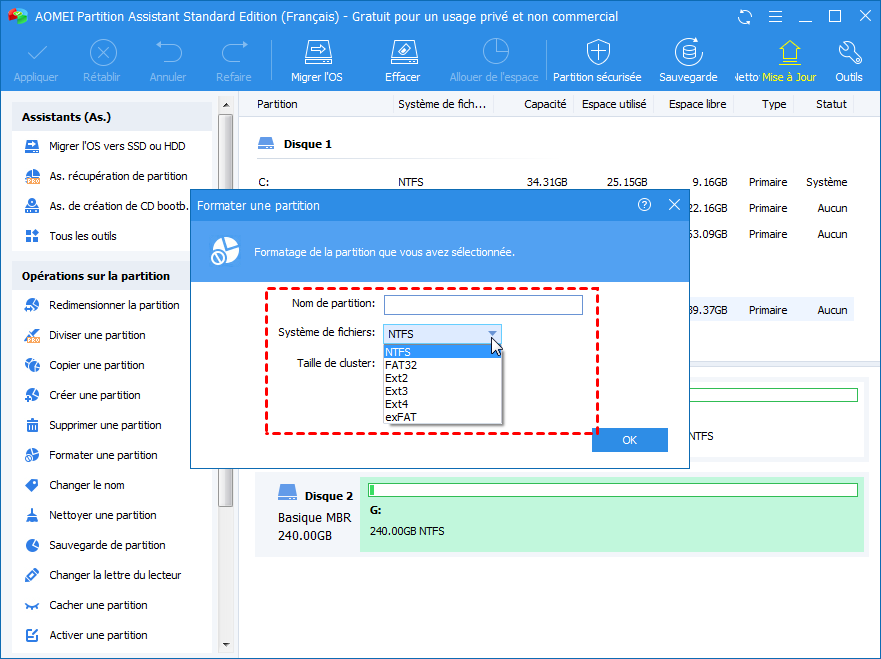Sort by Statut column header
Screen dimensions: 881x659
(x=831, y=104)
